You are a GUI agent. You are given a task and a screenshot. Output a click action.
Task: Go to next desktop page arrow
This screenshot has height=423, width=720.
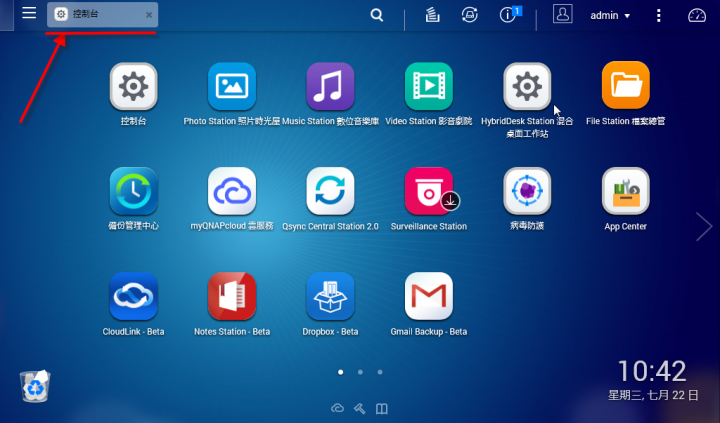(x=703, y=226)
